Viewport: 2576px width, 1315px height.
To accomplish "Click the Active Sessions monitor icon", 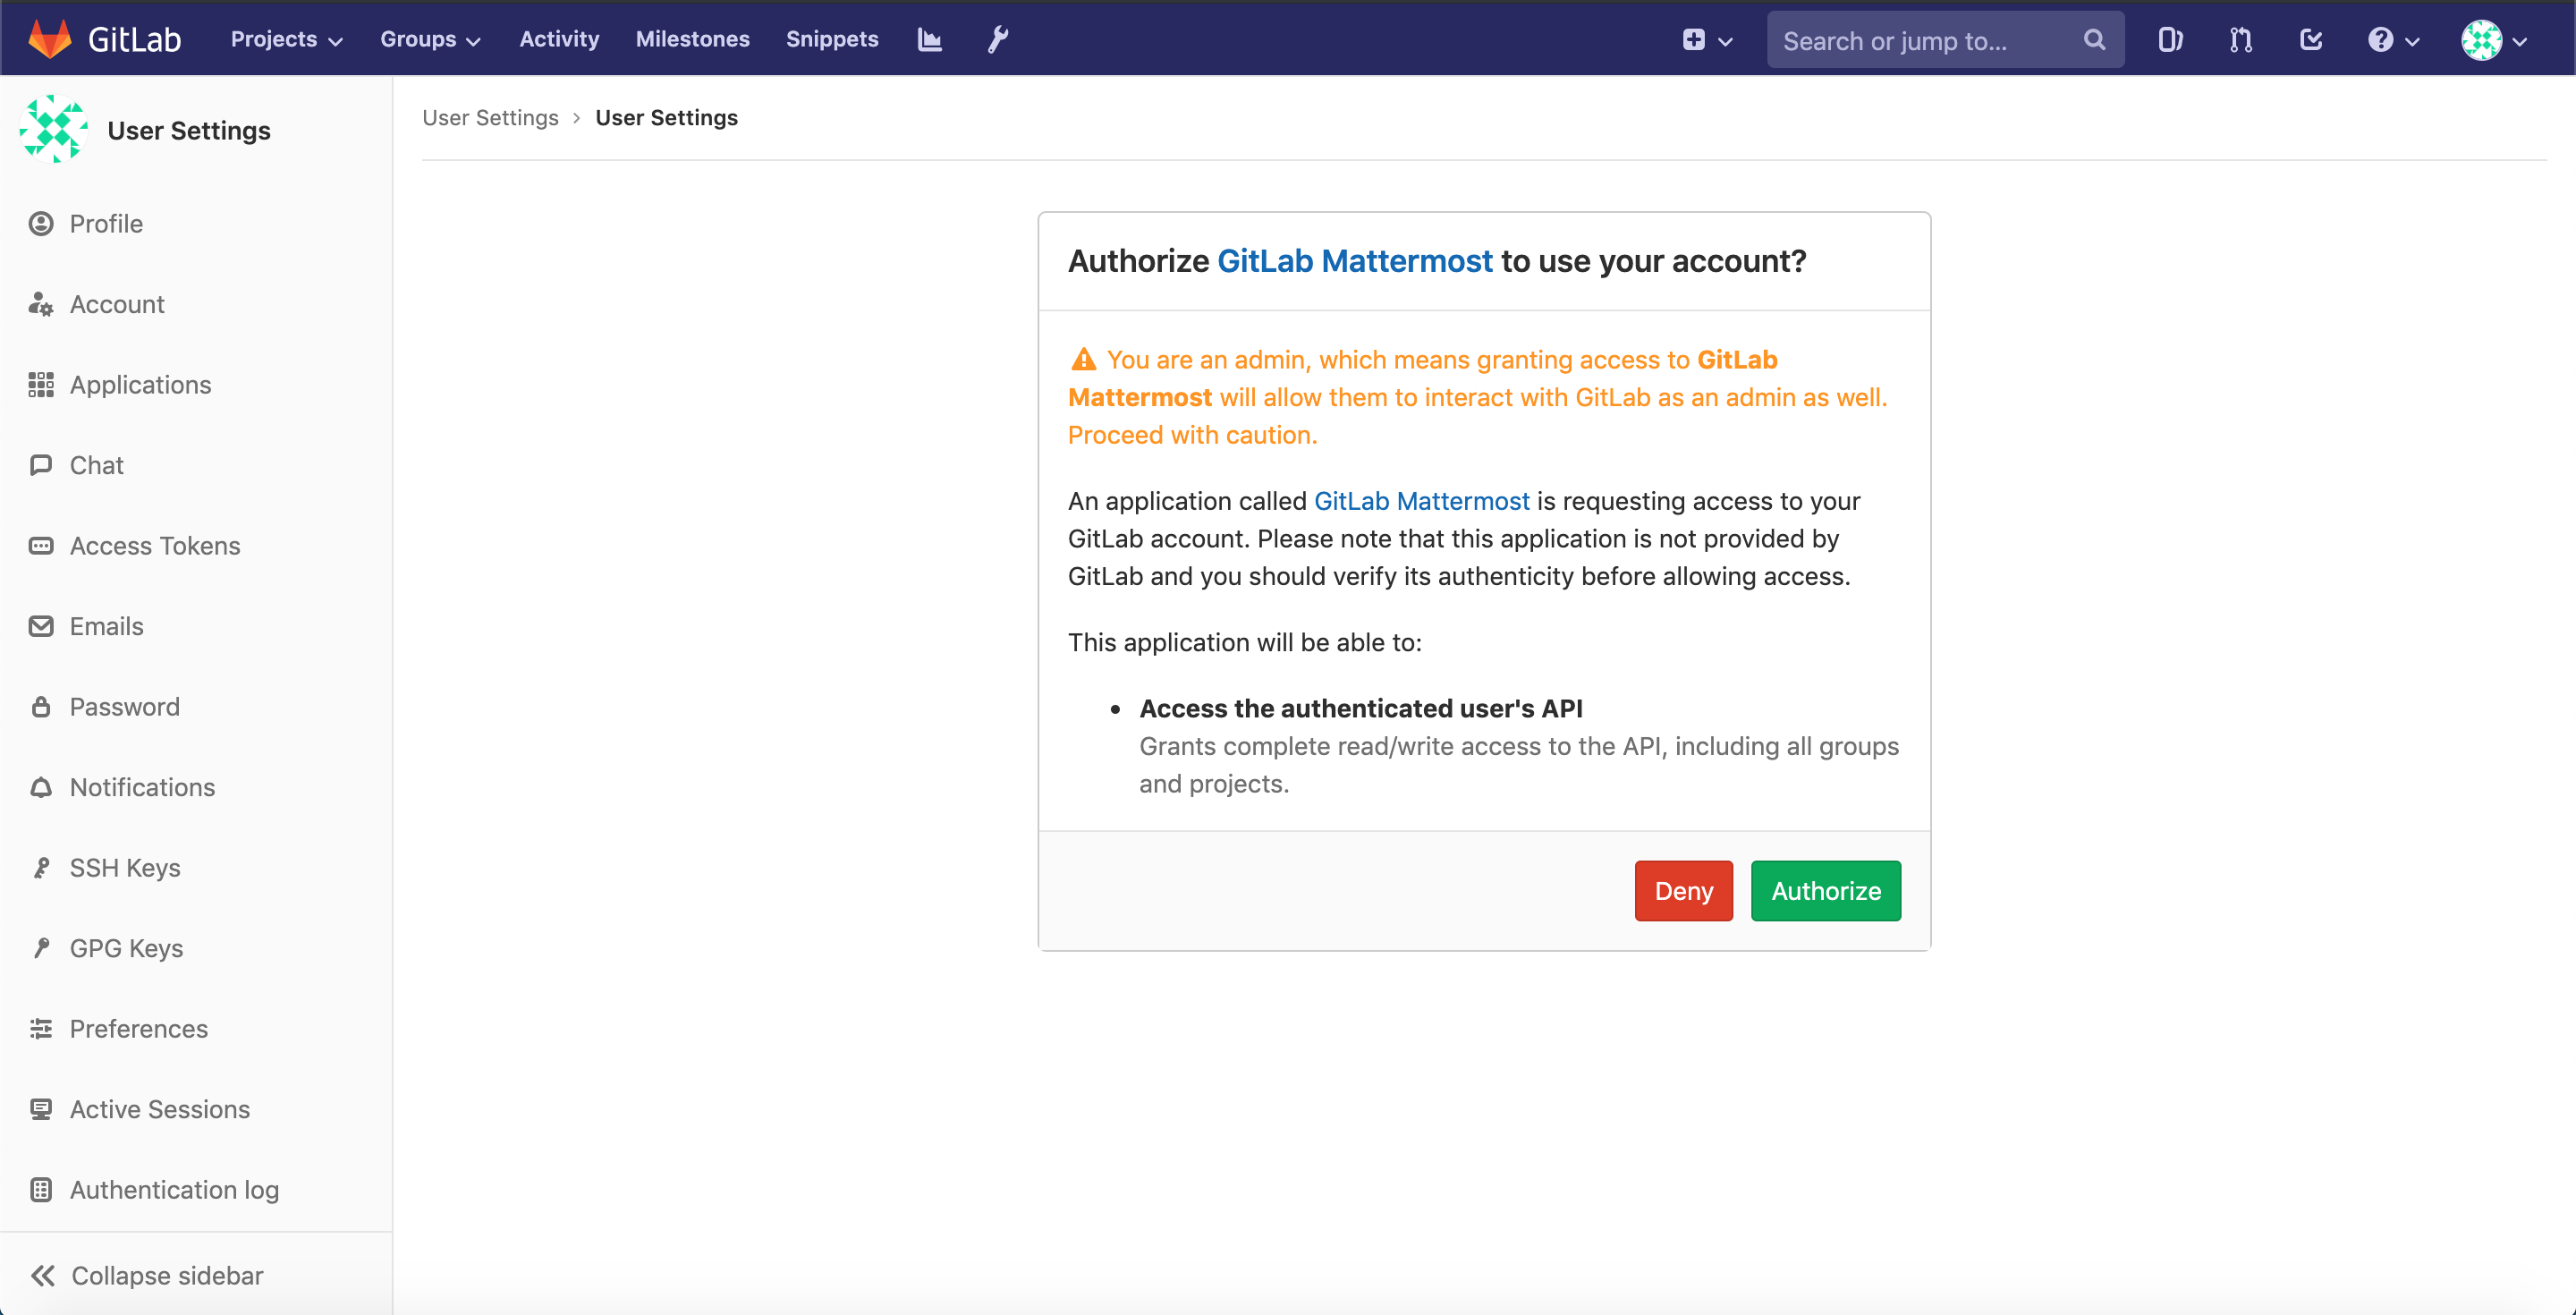I will click(41, 1109).
